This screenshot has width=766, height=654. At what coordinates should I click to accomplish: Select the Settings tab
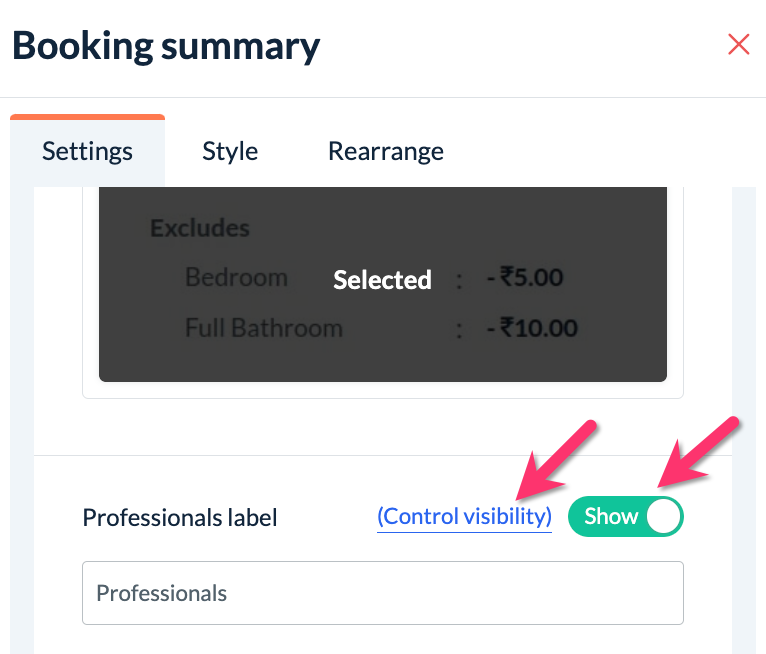tap(87, 151)
